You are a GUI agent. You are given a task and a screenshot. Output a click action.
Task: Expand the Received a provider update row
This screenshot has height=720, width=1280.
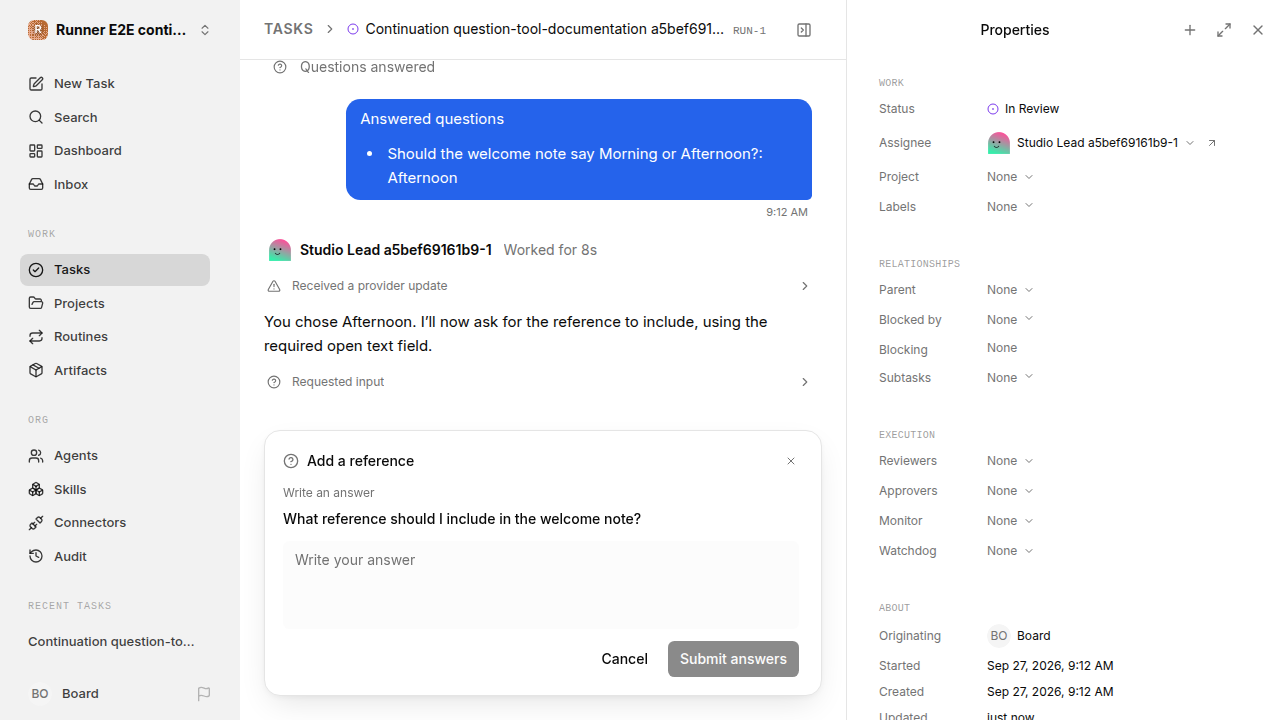(x=538, y=286)
